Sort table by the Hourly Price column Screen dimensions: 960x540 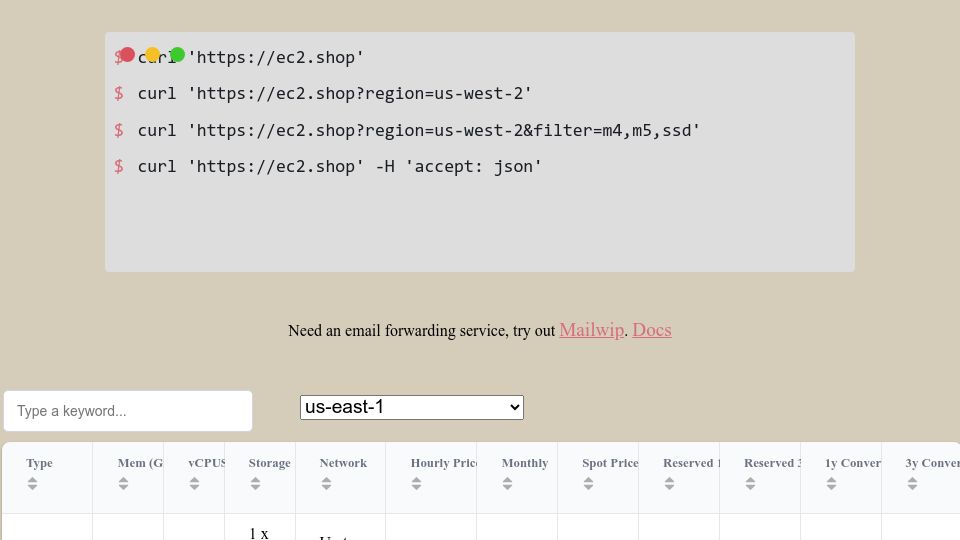(416, 484)
